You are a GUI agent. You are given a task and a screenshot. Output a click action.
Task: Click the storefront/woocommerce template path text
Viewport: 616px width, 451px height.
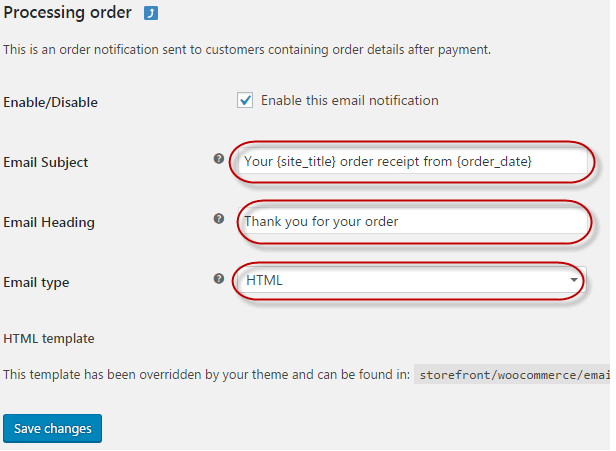point(514,375)
